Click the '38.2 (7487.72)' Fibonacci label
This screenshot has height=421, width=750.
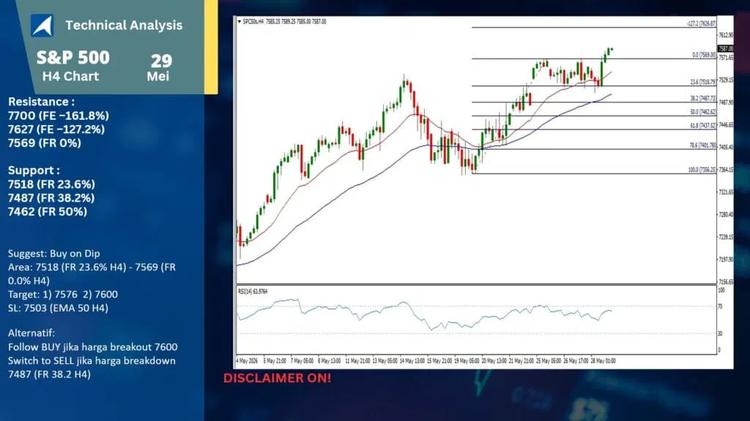pos(703,99)
